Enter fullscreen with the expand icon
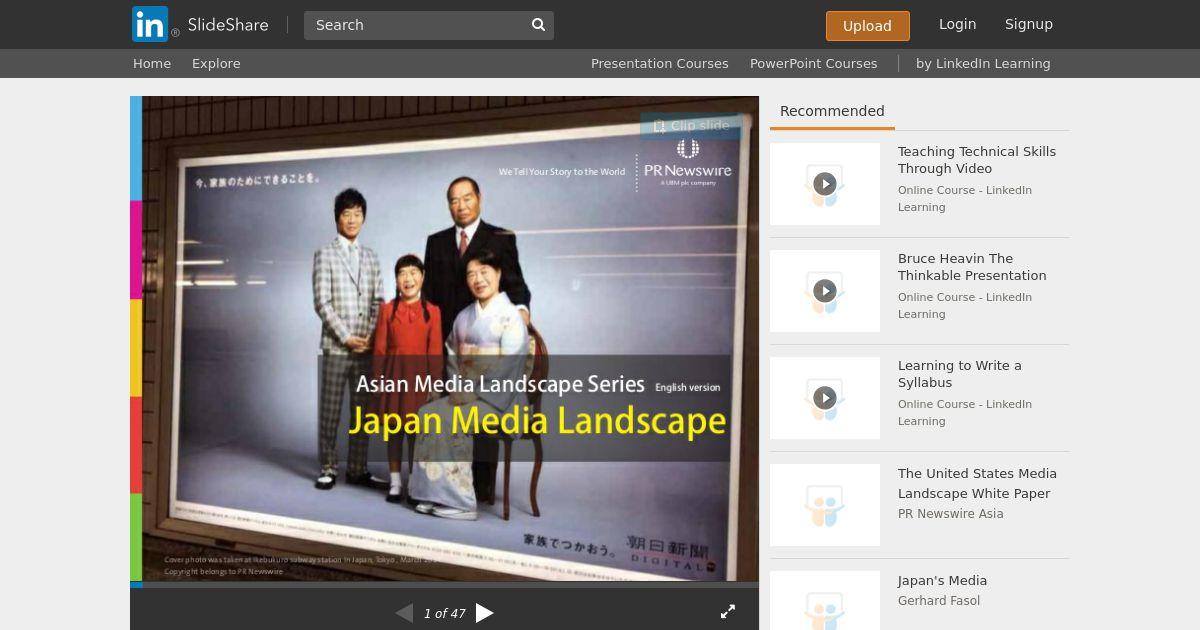This screenshot has height=630, width=1200. [x=728, y=612]
